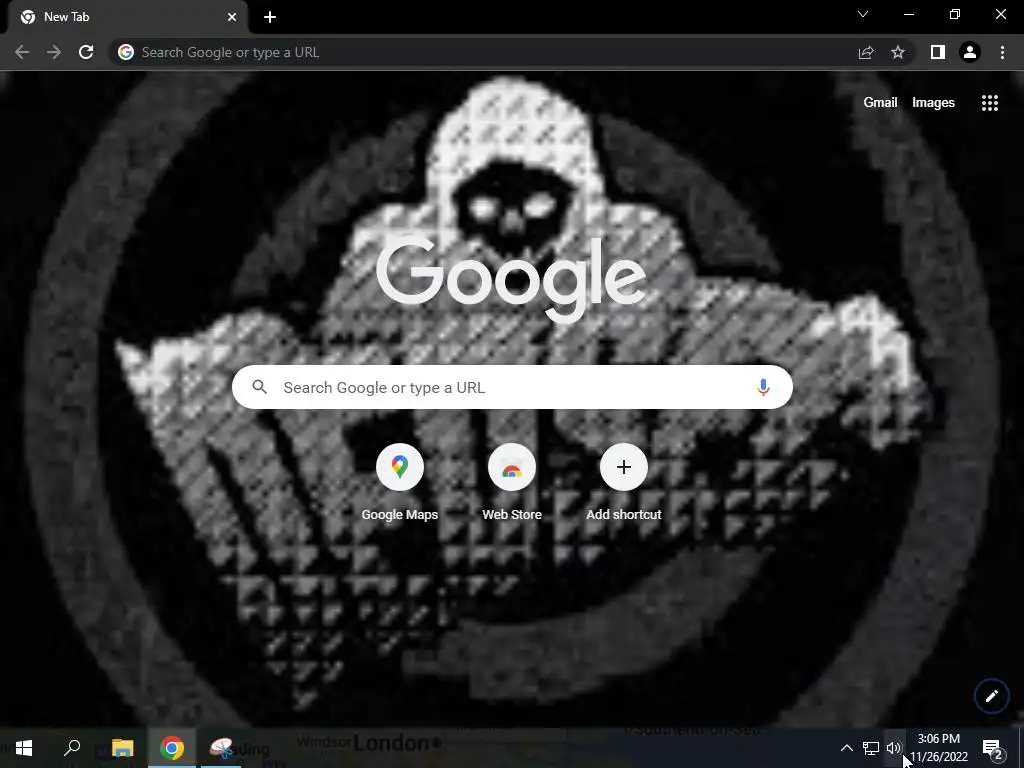1024x768 pixels.
Task: Open Google Images link
Action: coord(933,103)
